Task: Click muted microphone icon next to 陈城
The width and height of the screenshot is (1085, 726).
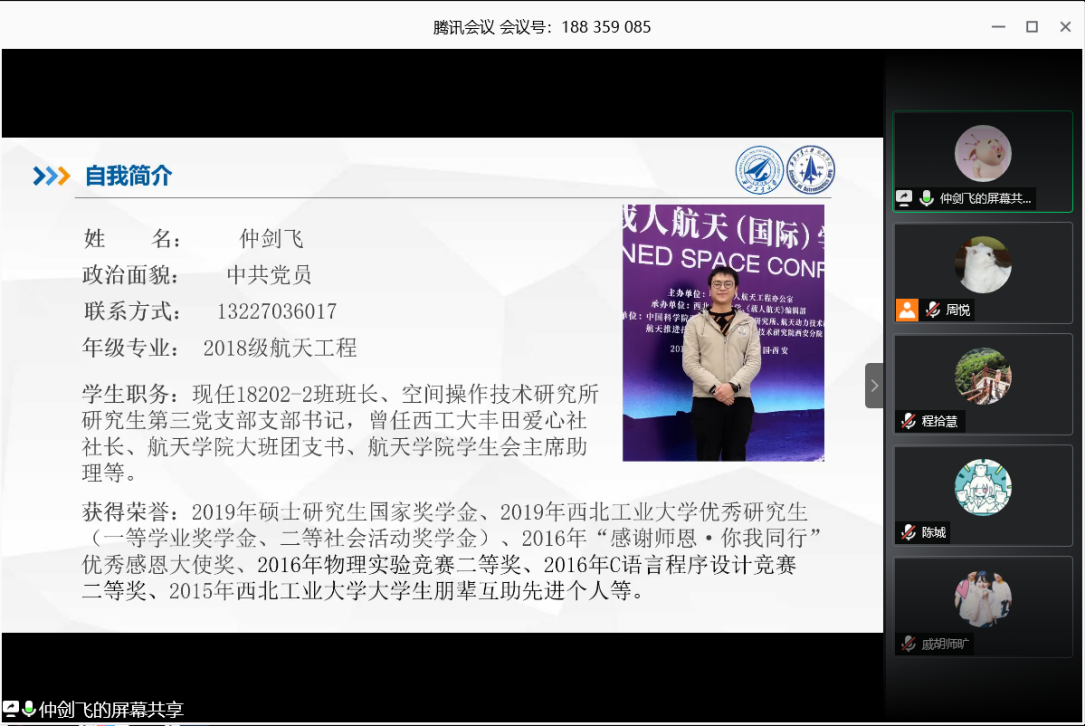Action: [x=908, y=532]
